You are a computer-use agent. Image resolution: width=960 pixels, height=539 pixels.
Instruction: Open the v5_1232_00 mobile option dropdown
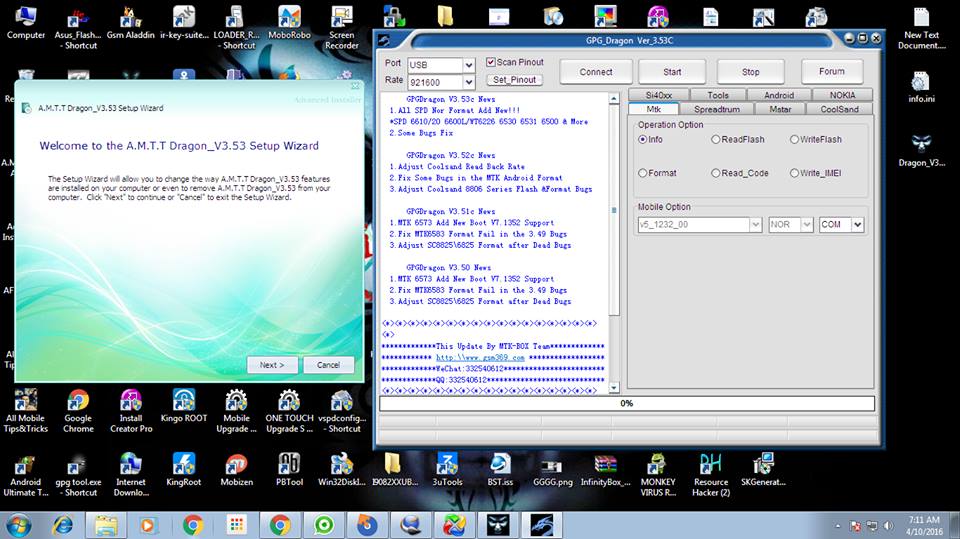pos(756,225)
